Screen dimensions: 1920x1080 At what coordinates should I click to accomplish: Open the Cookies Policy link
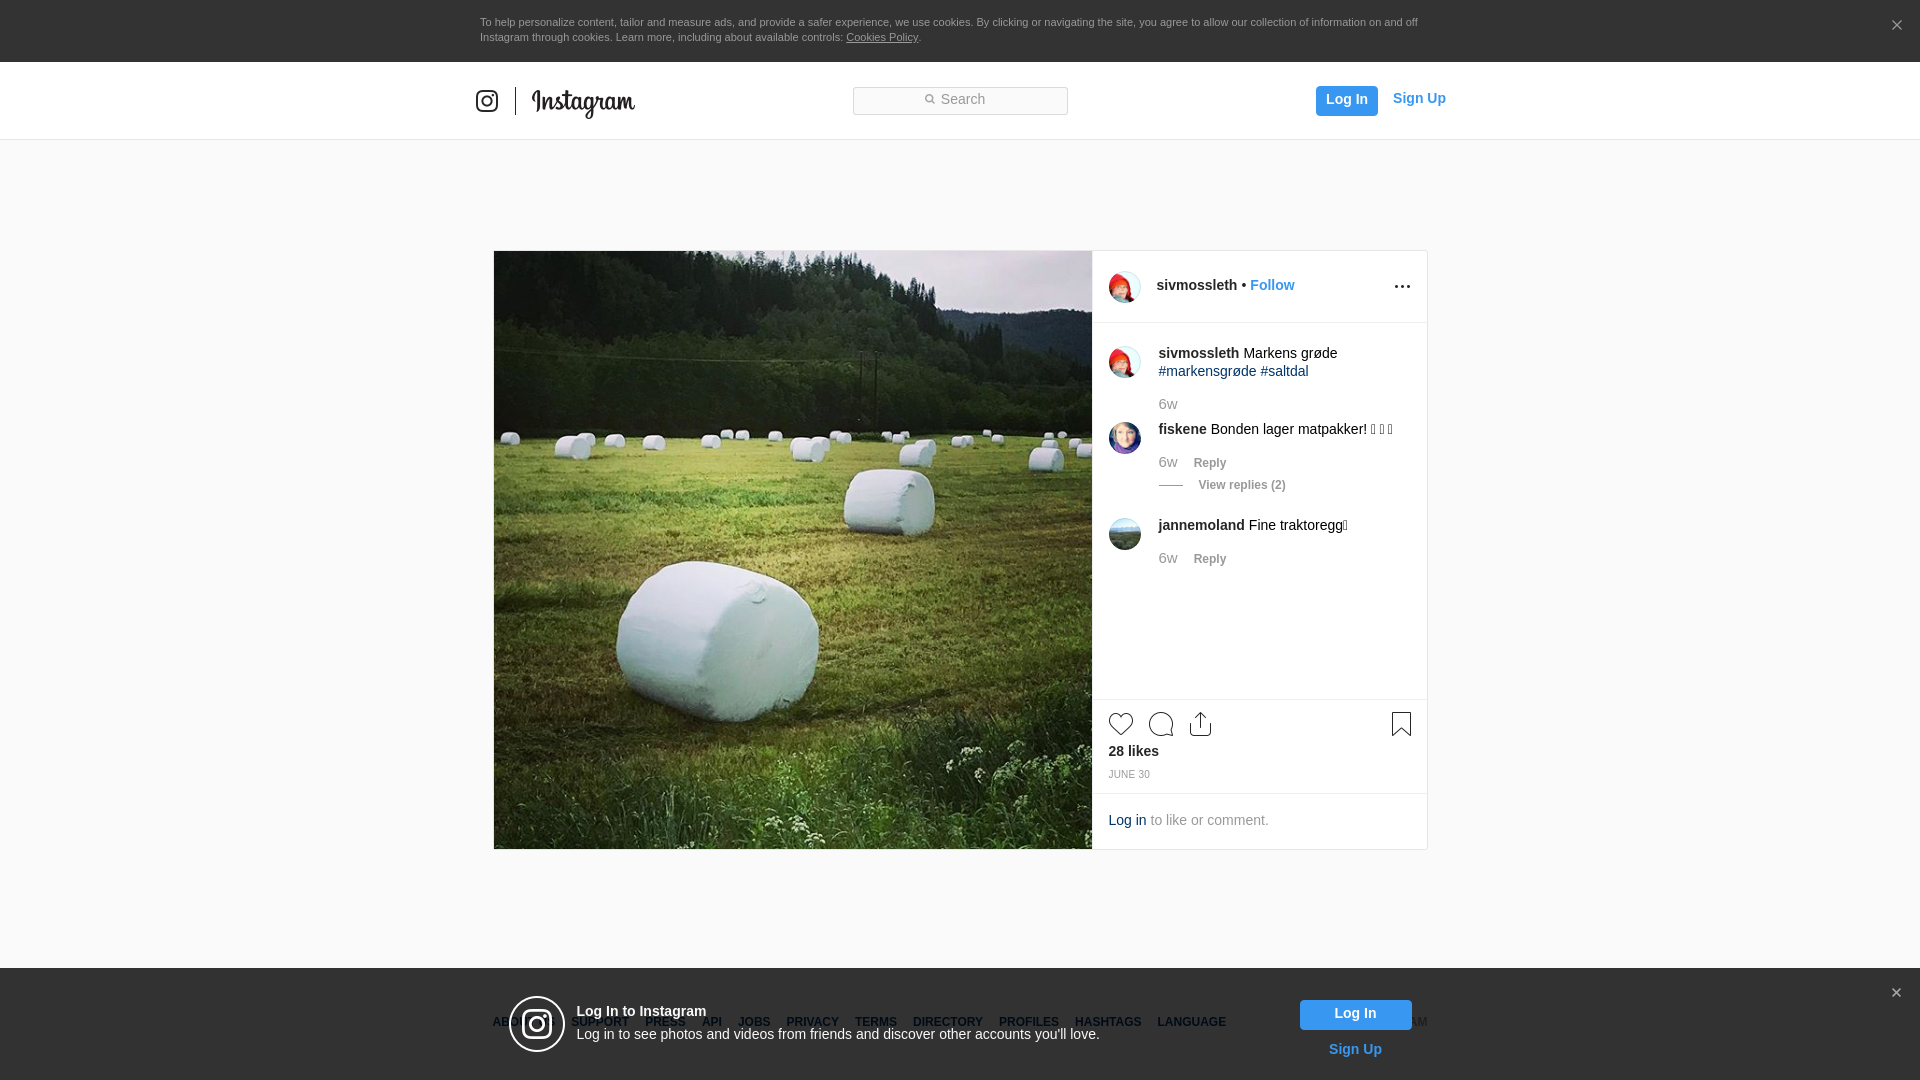point(882,37)
